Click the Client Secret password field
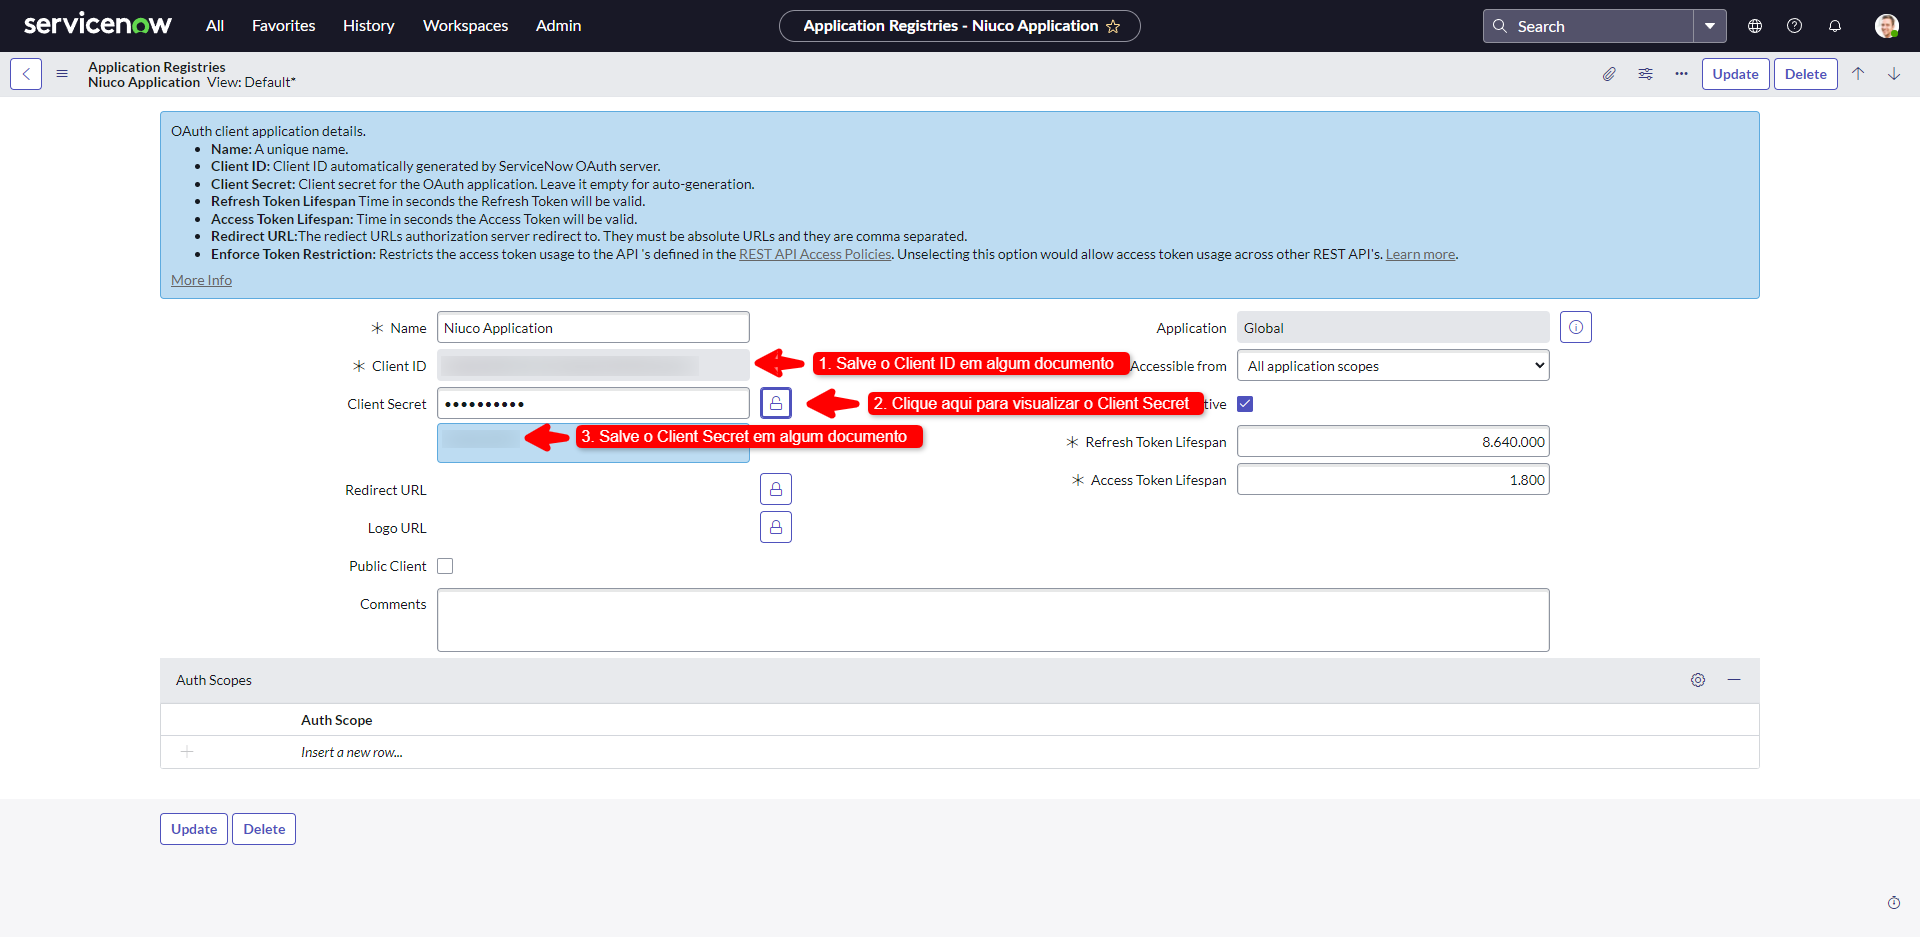 (x=593, y=404)
